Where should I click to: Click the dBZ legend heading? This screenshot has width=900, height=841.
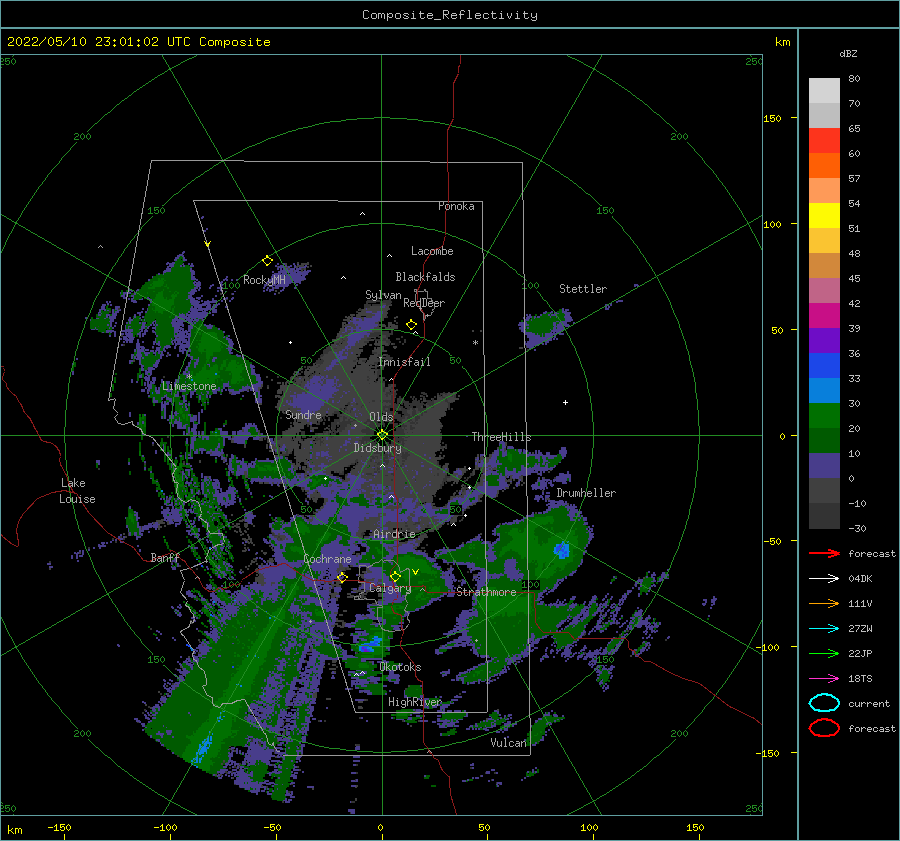point(848,53)
